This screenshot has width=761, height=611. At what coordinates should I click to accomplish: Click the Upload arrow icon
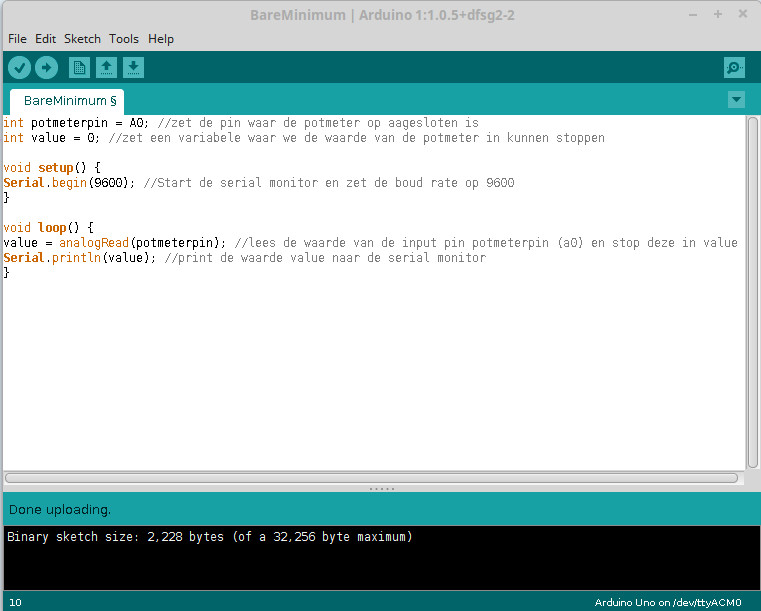click(47, 67)
